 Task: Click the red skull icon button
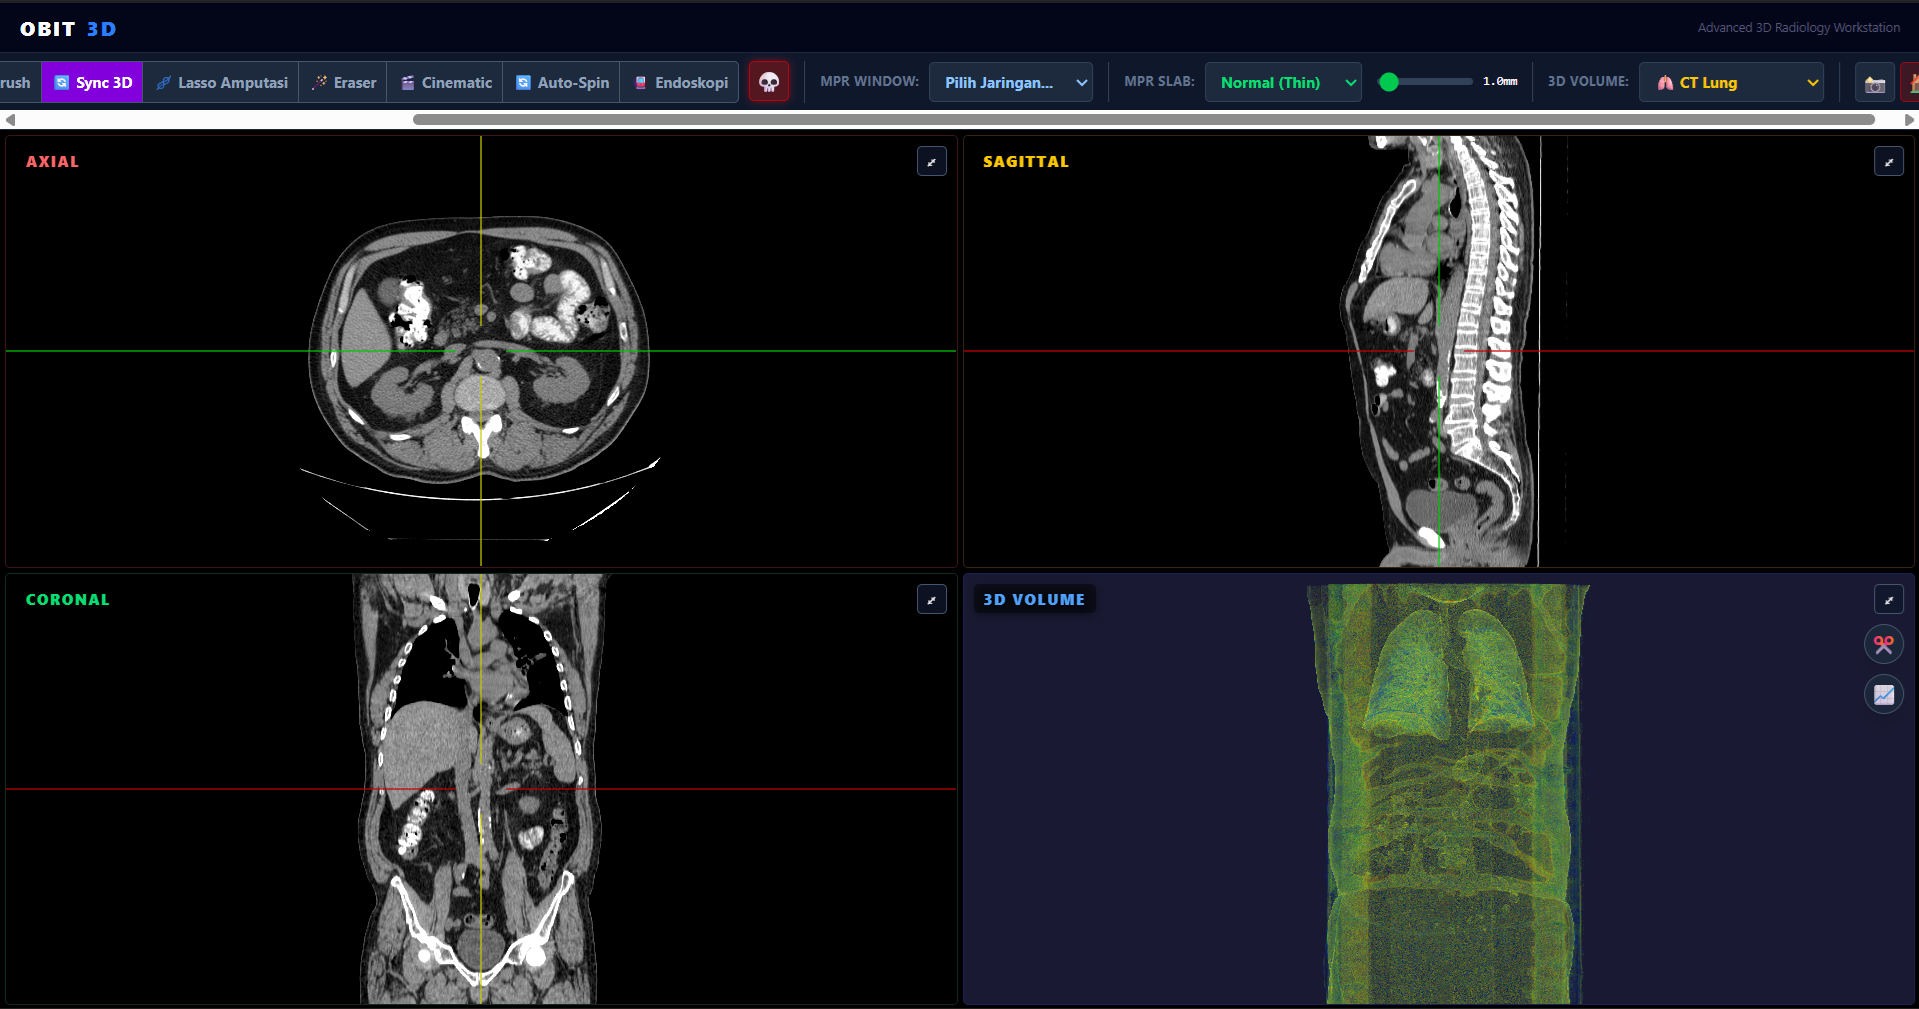pos(769,82)
